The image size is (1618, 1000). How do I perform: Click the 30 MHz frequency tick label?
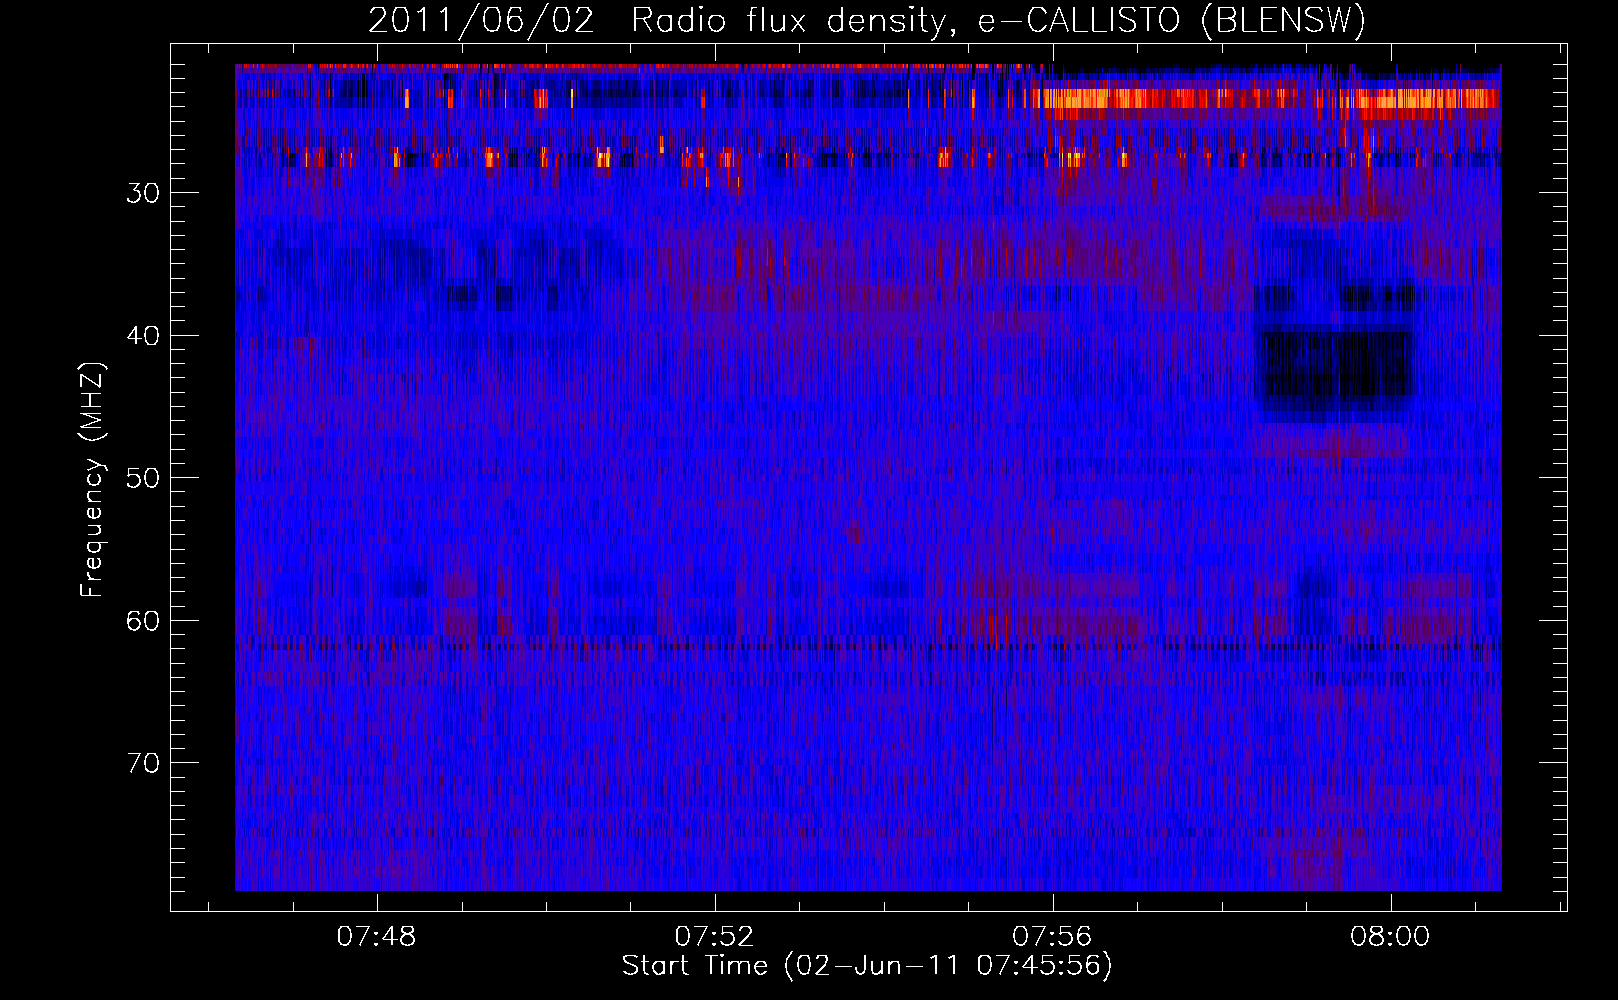[x=143, y=193]
